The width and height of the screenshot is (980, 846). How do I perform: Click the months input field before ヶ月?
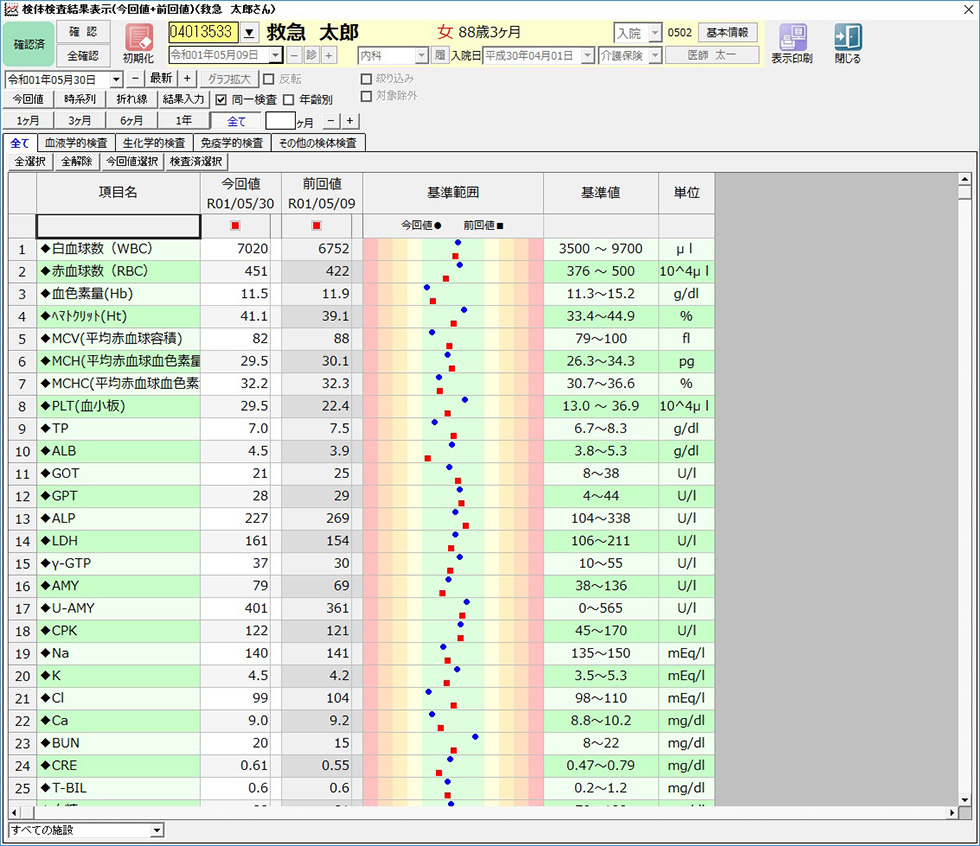(280, 121)
